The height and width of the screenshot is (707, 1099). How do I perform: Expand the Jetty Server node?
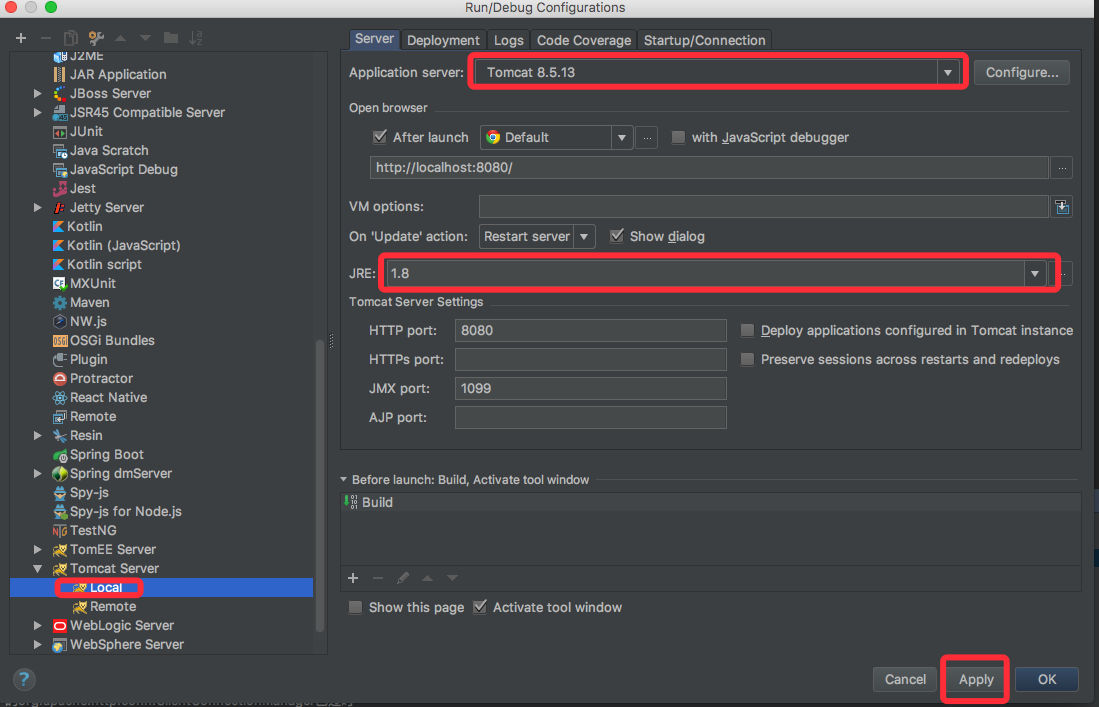(38, 207)
